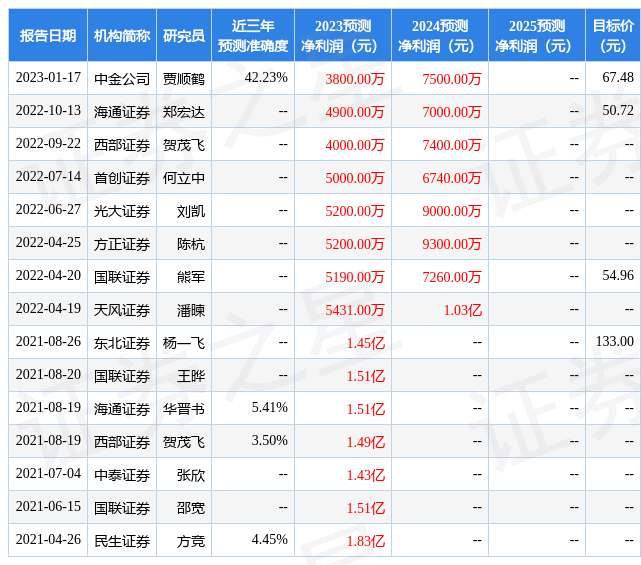The image size is (641, 565).
Task: Click the 2022-10-13 report date
Action: coord(48,111)
